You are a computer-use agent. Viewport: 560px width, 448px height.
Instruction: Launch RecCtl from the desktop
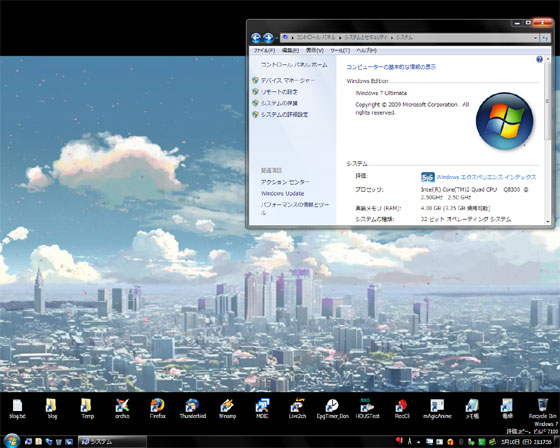point(402,409)
